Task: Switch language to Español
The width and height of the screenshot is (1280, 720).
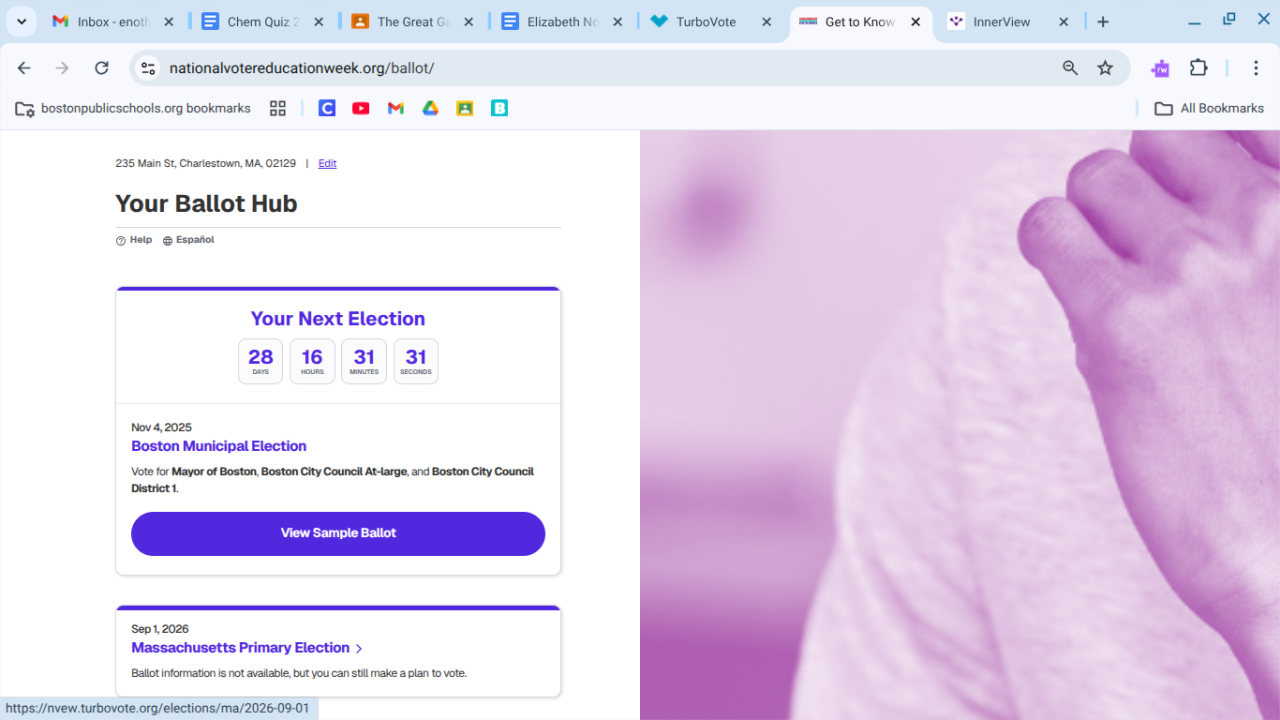Action: 189,240
